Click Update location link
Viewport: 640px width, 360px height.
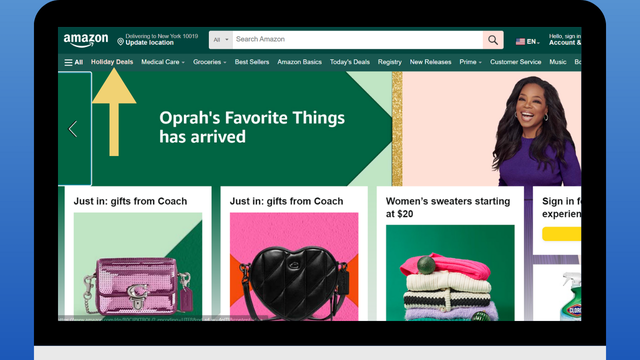[149, 43]
